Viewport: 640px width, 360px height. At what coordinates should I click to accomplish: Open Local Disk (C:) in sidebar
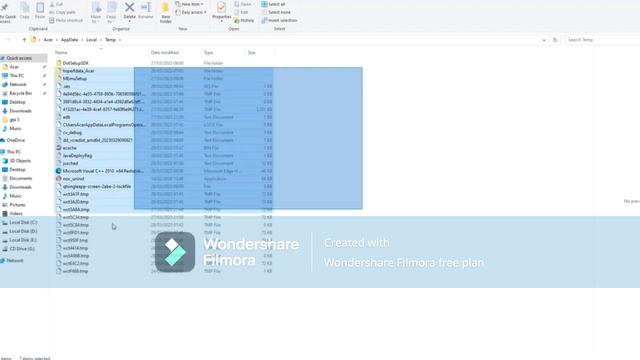pos(24,222)
